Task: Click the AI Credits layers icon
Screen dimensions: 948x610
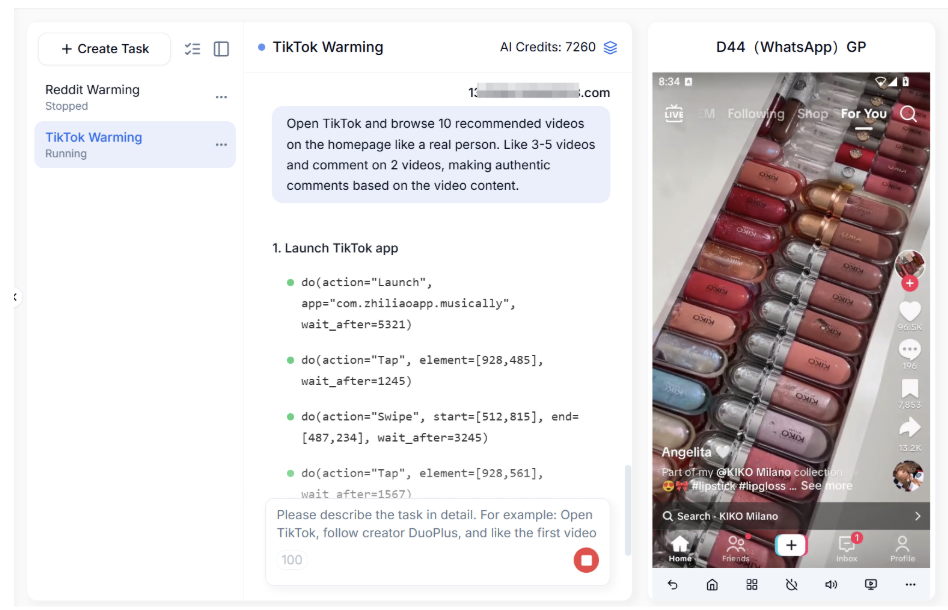Action: (610, 47)
